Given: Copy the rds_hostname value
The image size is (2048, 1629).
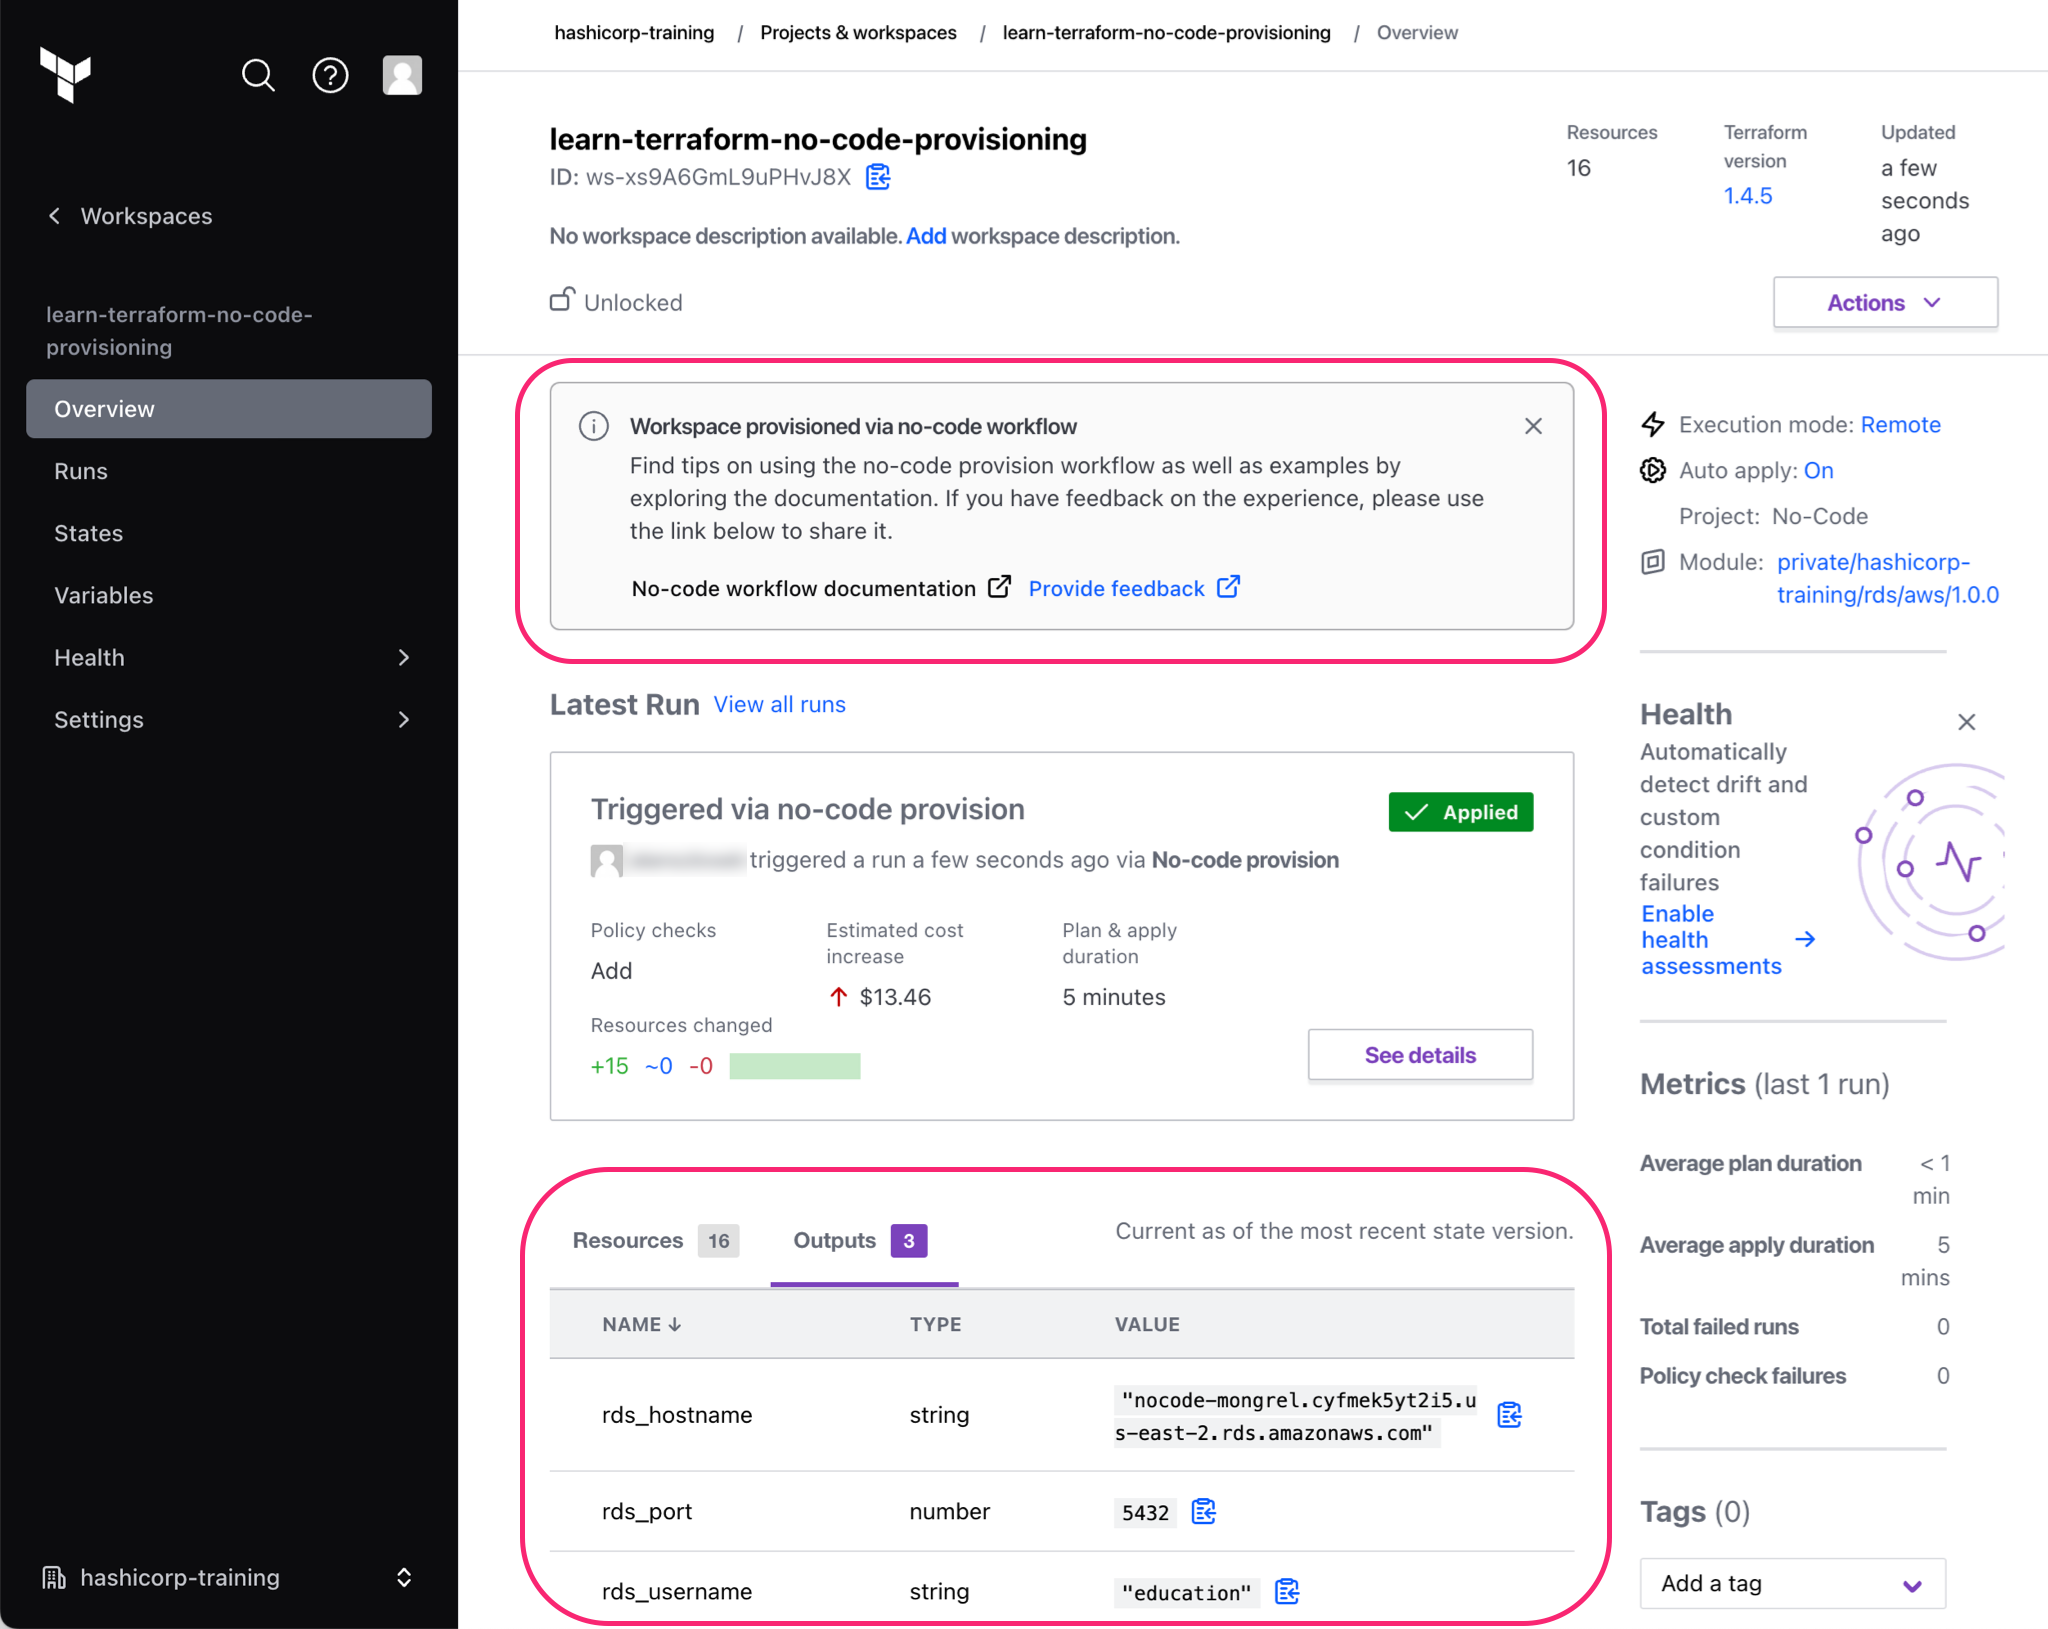Looking at the screenshot, I should pos(1509,1415).
